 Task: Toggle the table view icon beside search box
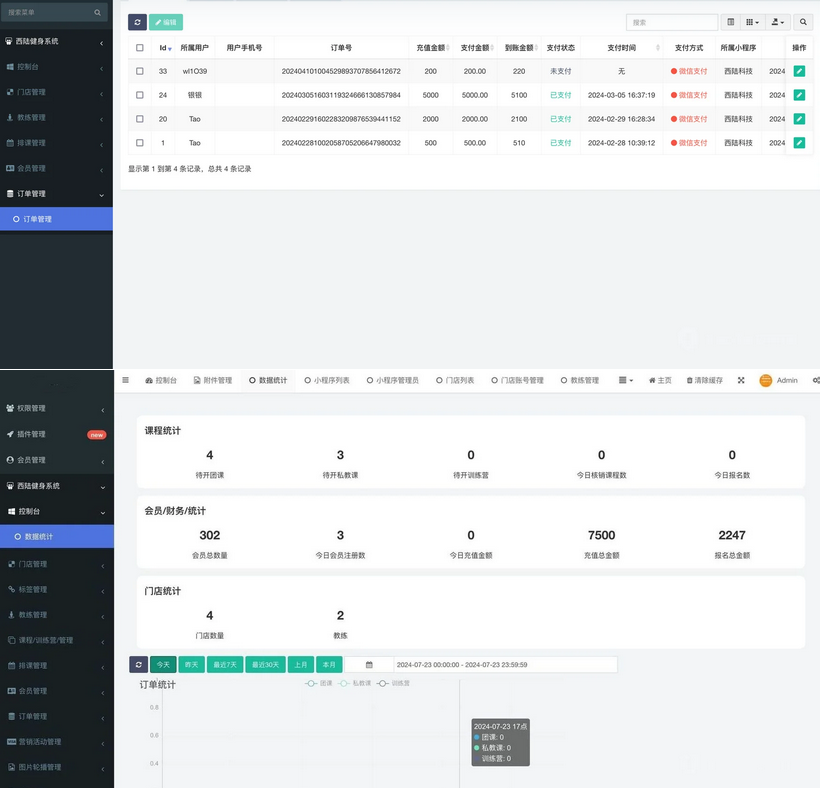point(730,22)
